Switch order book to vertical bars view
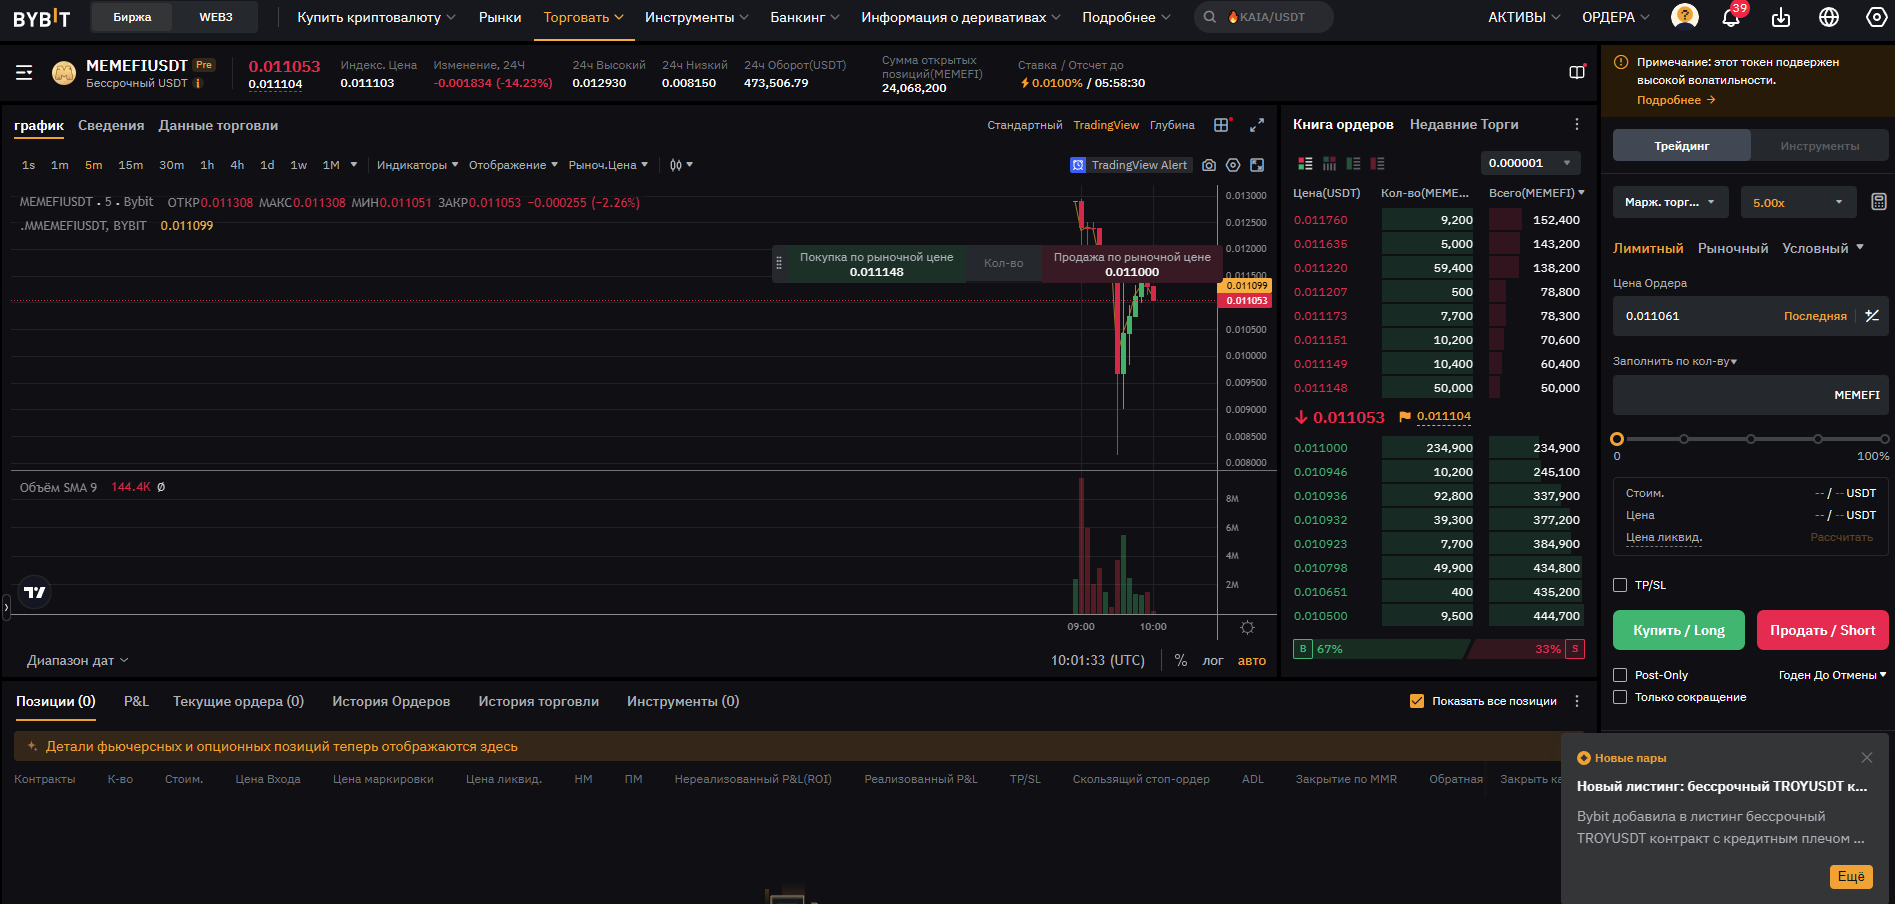1895x904 pixels. coord(1329,163)
